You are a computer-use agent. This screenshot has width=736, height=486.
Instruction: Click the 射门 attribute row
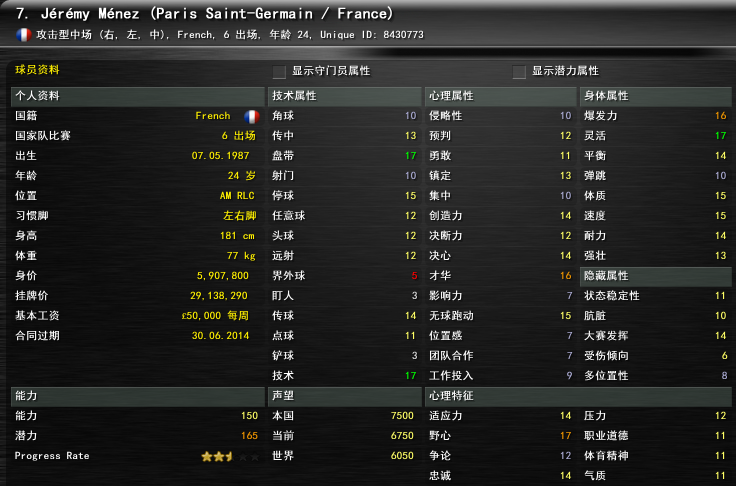(x=344, y=176)
